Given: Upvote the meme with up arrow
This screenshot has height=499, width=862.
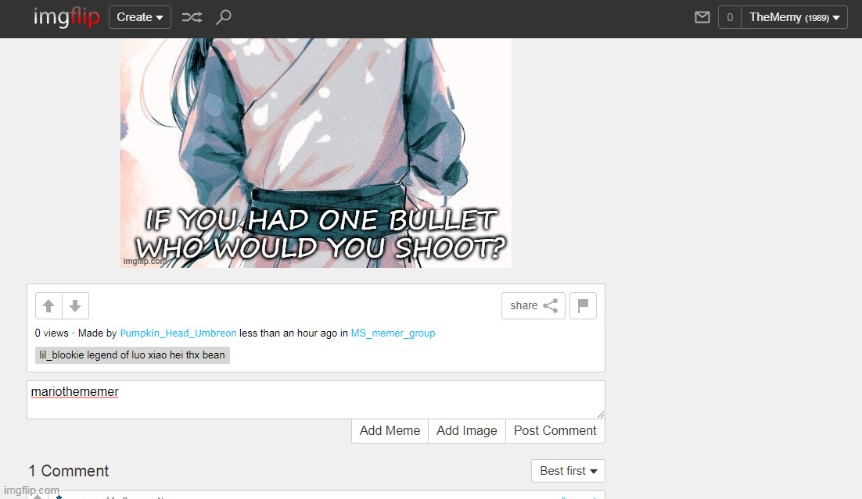Looking at the screenshot, I should pos(48,306).
